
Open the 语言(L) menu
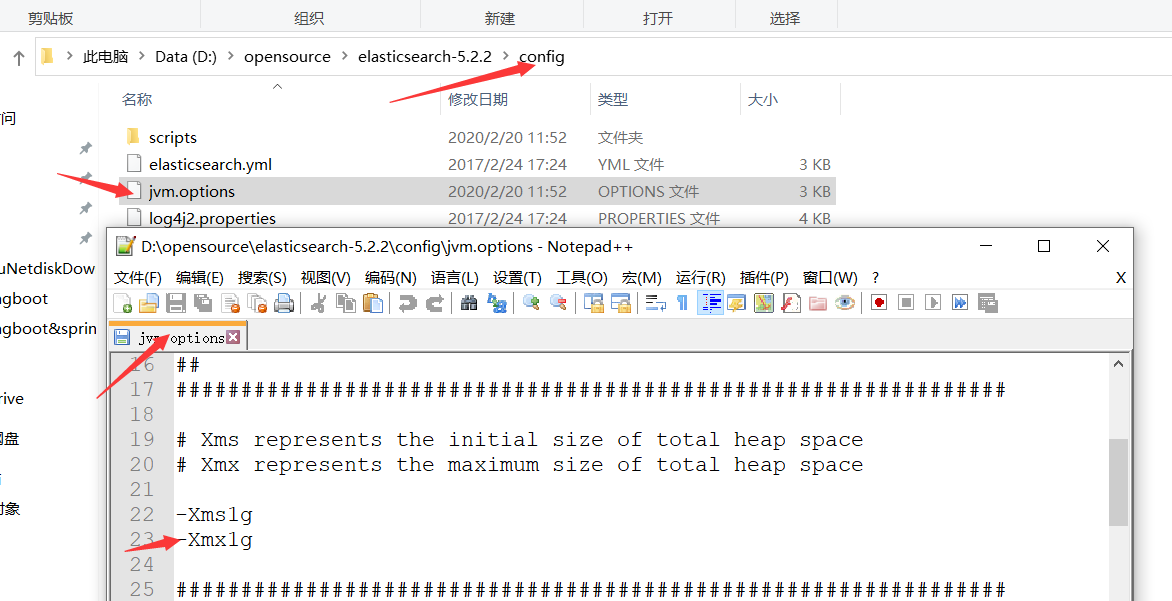(x=454, y=277)
